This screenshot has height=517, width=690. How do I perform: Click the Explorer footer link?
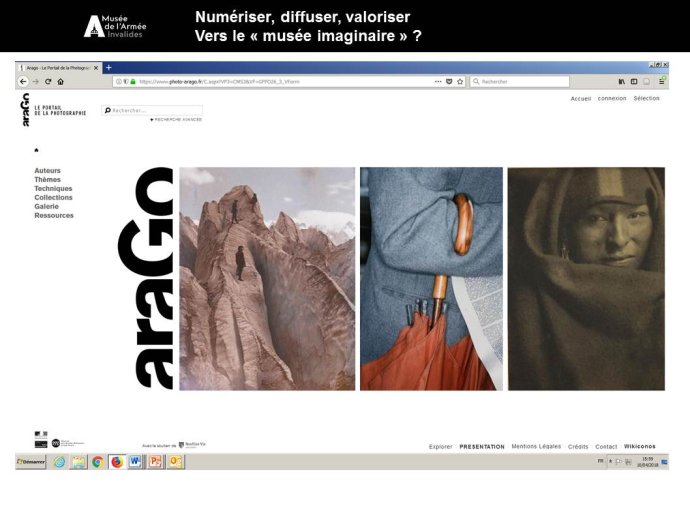(440, 447)
